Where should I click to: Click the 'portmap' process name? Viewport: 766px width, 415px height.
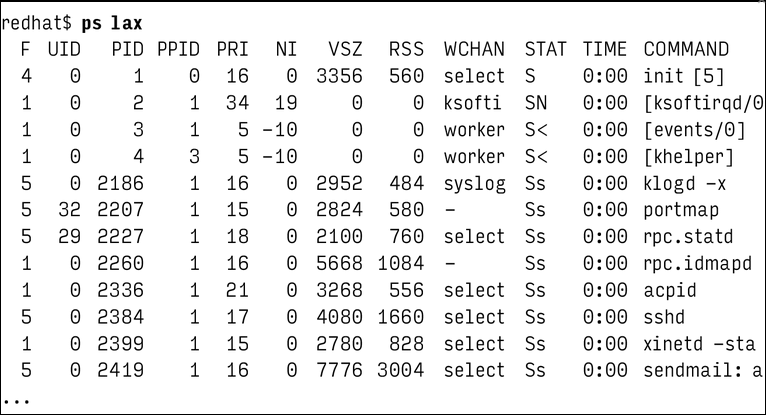tap(681, 210)
